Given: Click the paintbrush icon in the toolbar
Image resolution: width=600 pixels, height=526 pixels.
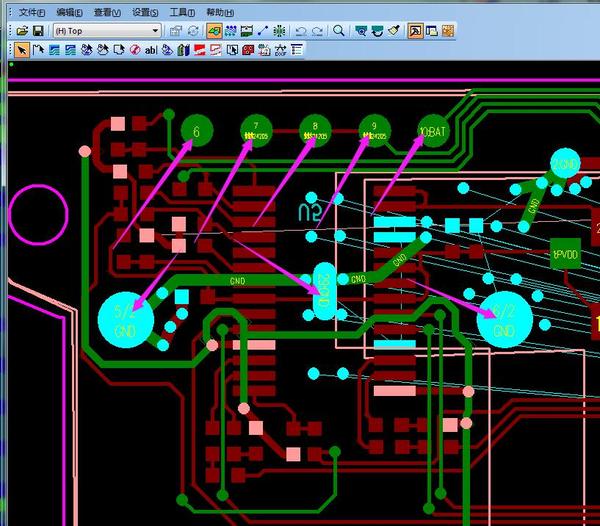Looking at the screenshot, I should pyautogui.click(x=394, y=31).
